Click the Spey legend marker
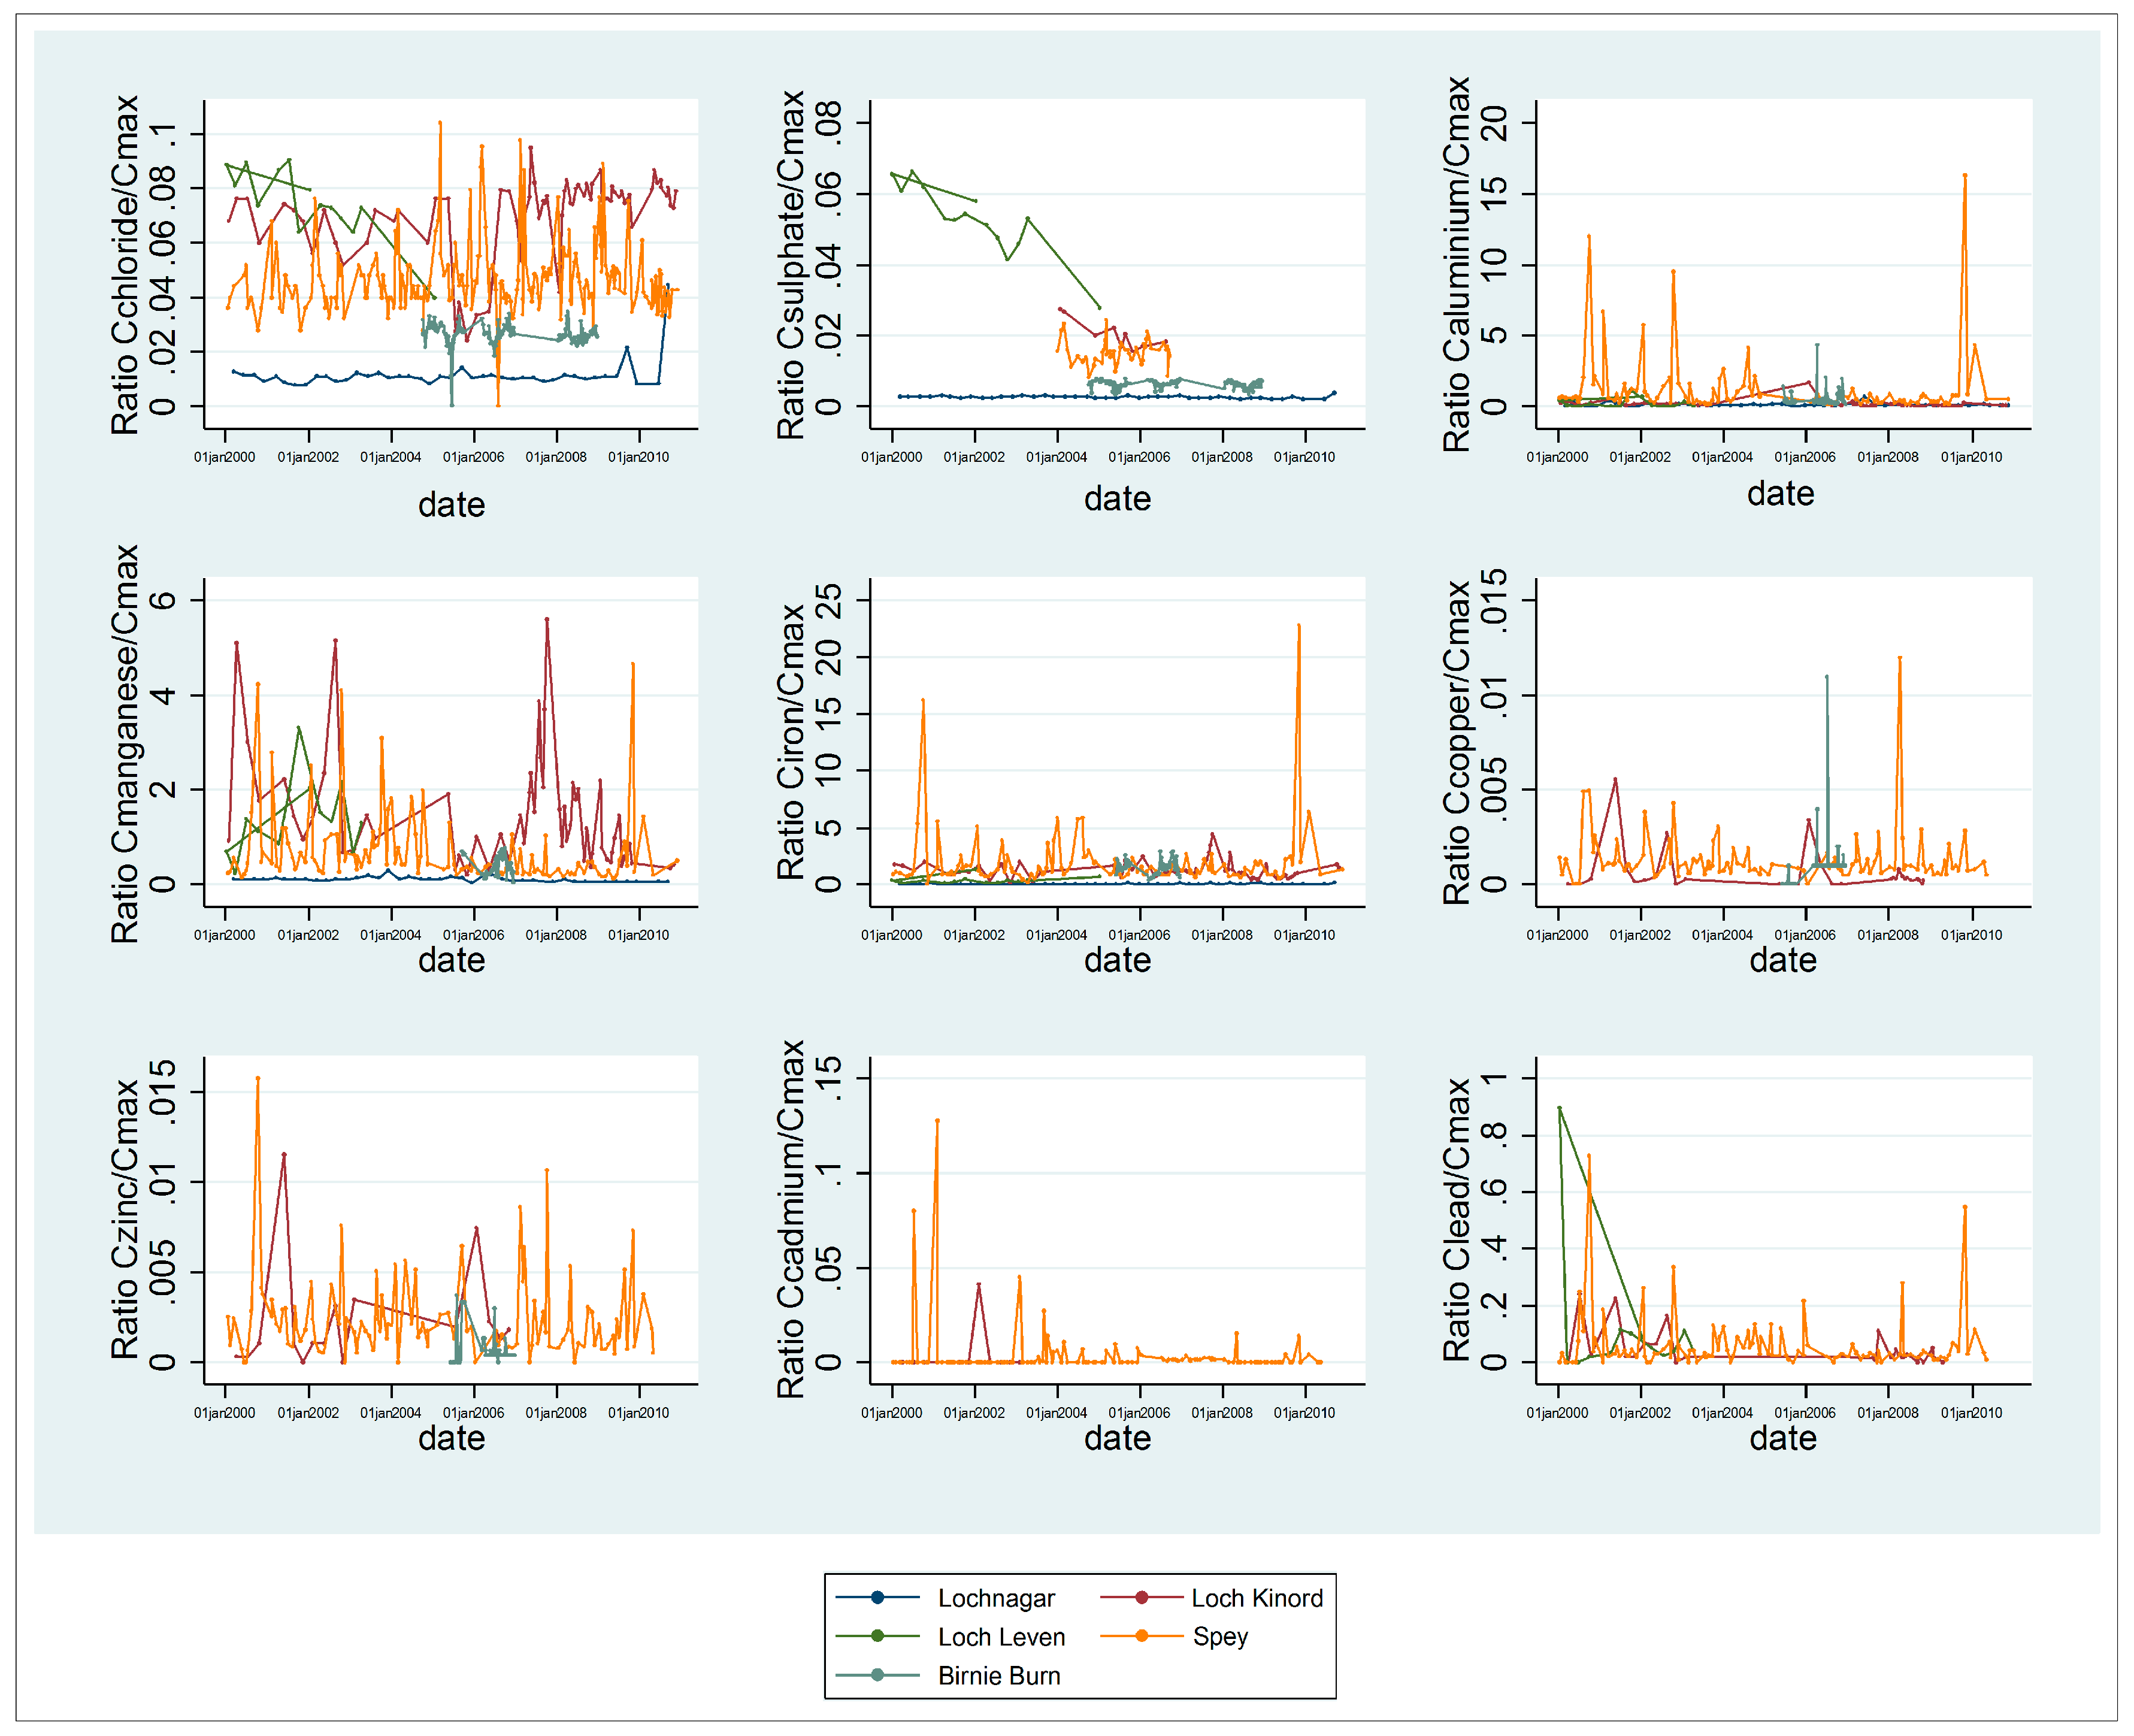The width and height of the screenshot is (2134, 1736). tap(1141, 1636)
